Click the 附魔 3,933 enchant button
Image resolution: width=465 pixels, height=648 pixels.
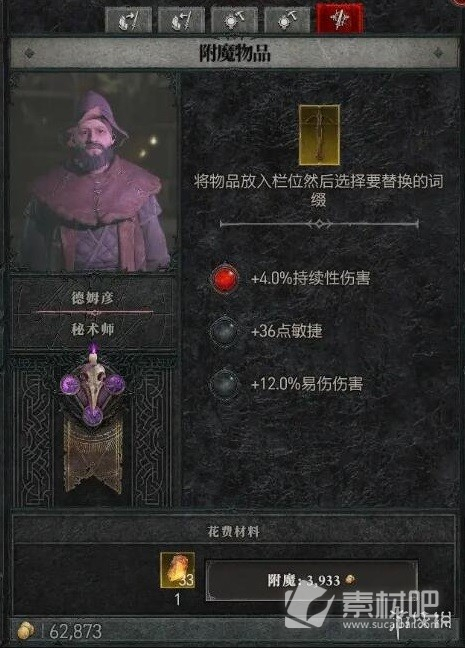tap(312, 580)
